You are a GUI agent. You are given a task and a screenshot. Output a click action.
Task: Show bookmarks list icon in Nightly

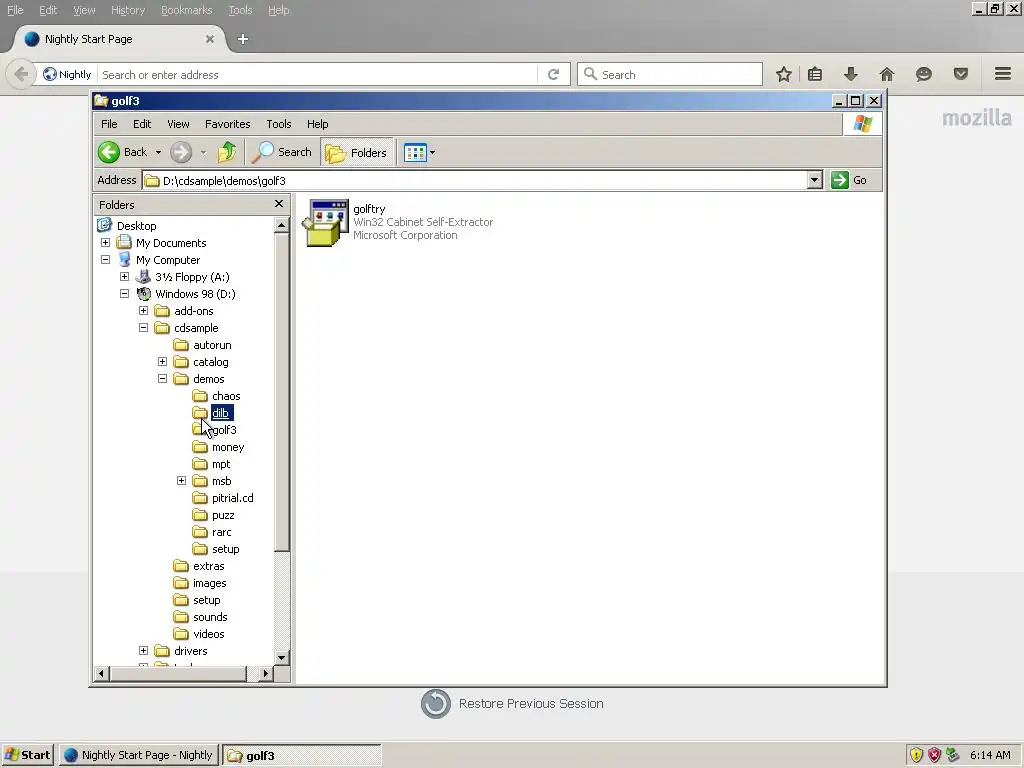pos(814,74)
